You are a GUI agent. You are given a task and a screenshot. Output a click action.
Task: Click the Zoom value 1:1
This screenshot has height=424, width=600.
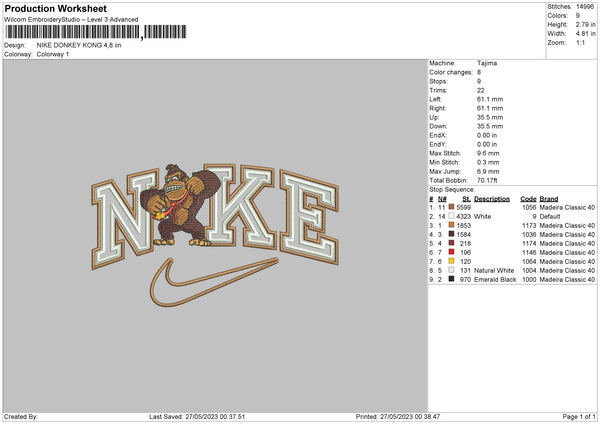(580, 42)
